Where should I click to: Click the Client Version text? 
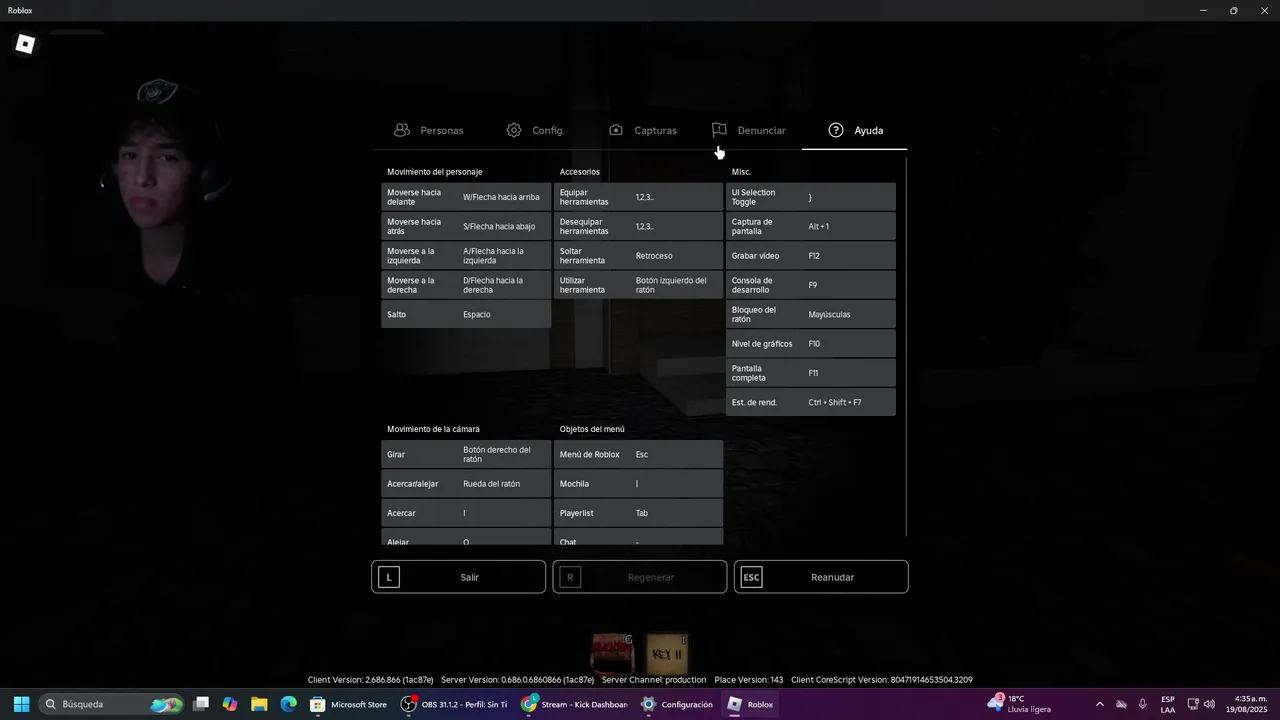(x=369, y=680)
